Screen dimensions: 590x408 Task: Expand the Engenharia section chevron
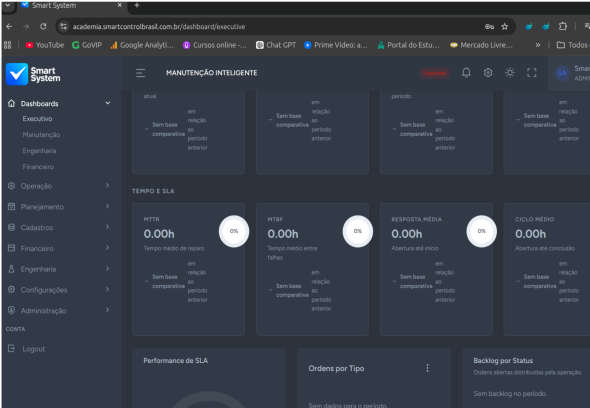(x=108, y=268)
